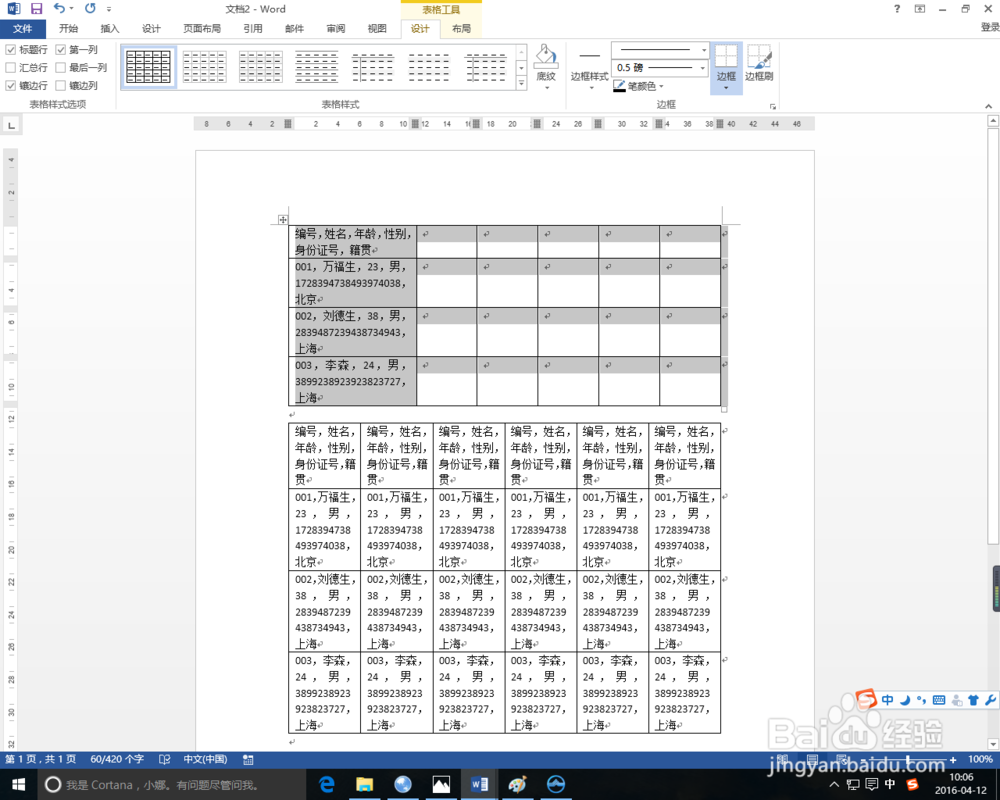Open the borders dialog launcher
Screen dimensions: 1000x800
772,106
